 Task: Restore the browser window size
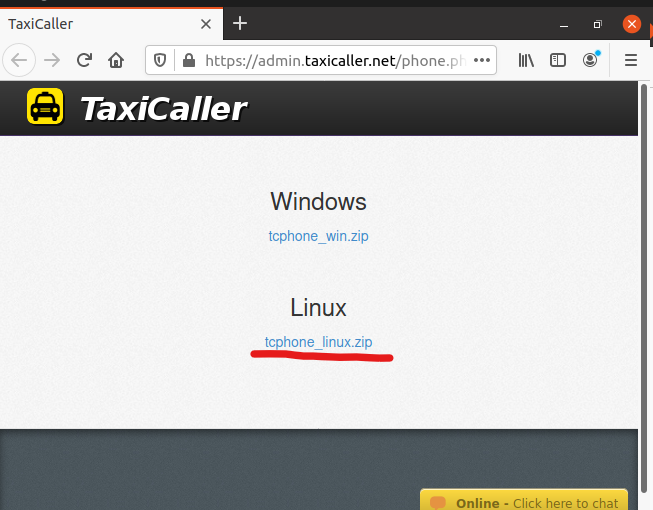coord(598,25)
